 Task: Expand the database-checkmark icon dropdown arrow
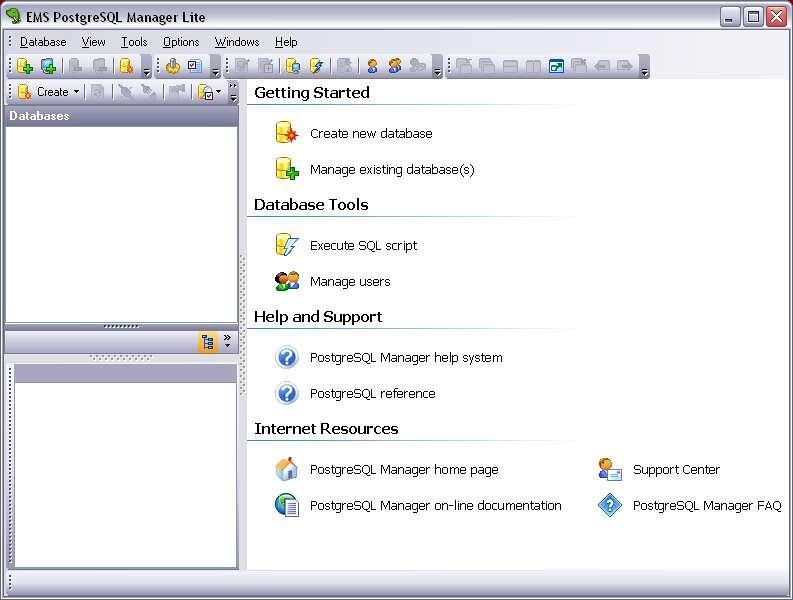[x=218, y=92]
